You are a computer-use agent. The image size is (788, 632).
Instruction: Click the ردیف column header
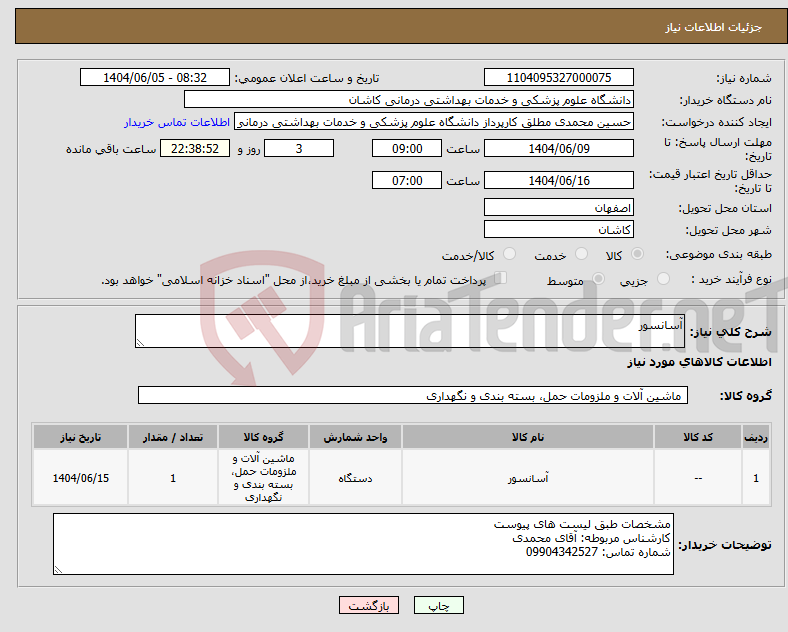pos(755,437)
